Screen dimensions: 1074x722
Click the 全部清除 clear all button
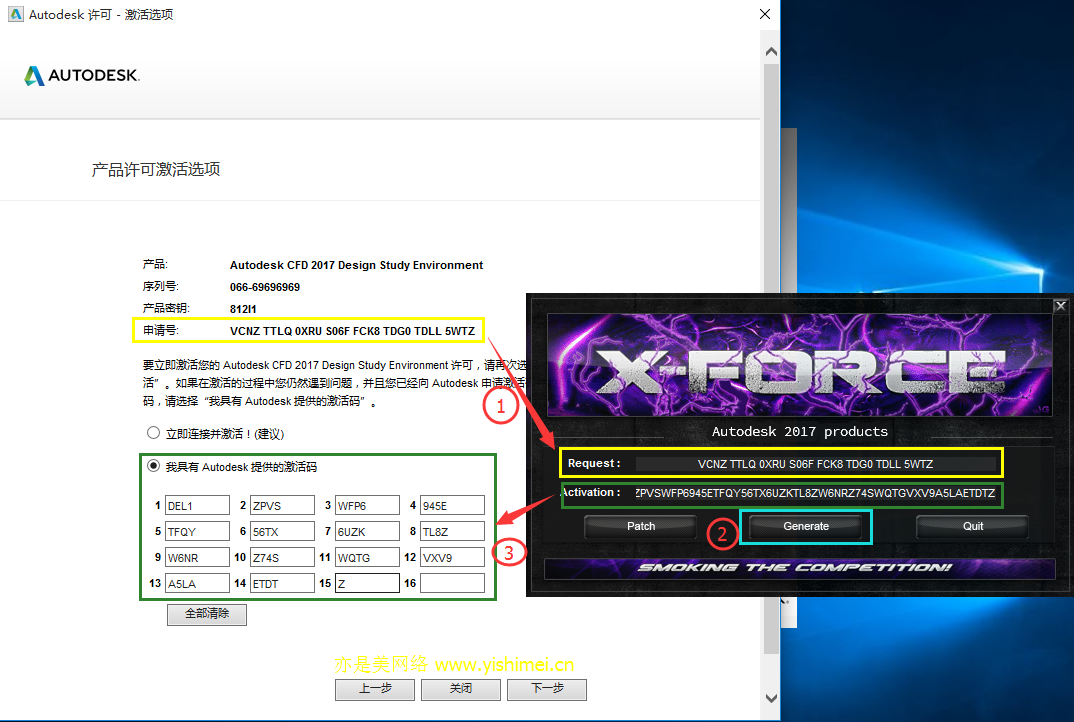pos(207,614)
